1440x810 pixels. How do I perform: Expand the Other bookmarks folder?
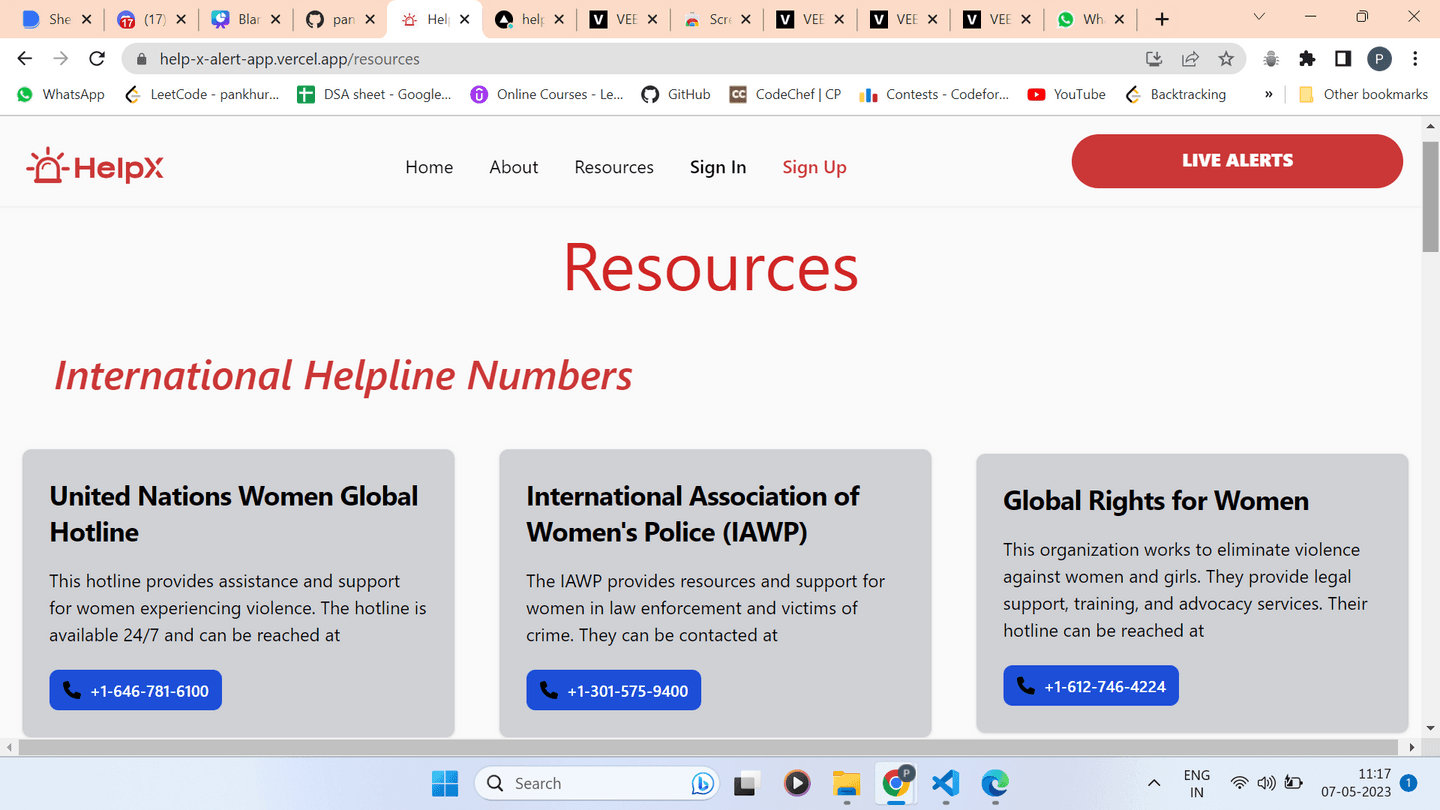(x=1363, y=94)
